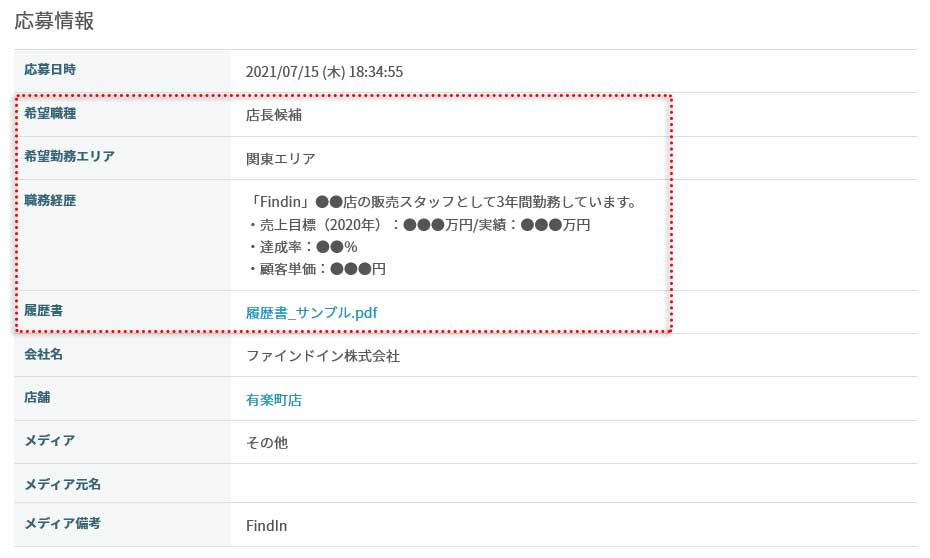Screen dimensions: 930x558
Task: Click the 応募情報 section heading
Action: [x=54, y=20]
